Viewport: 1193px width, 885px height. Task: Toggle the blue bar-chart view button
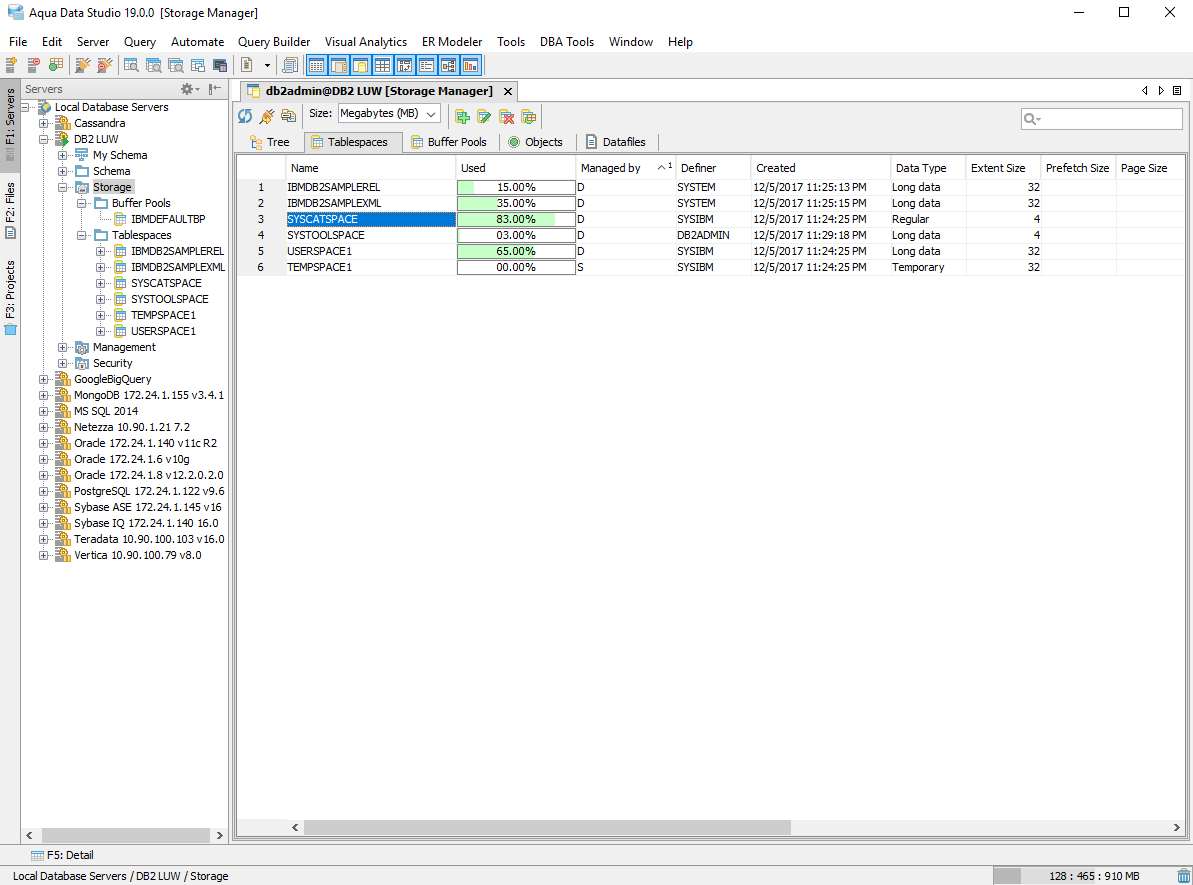point(471,65)
